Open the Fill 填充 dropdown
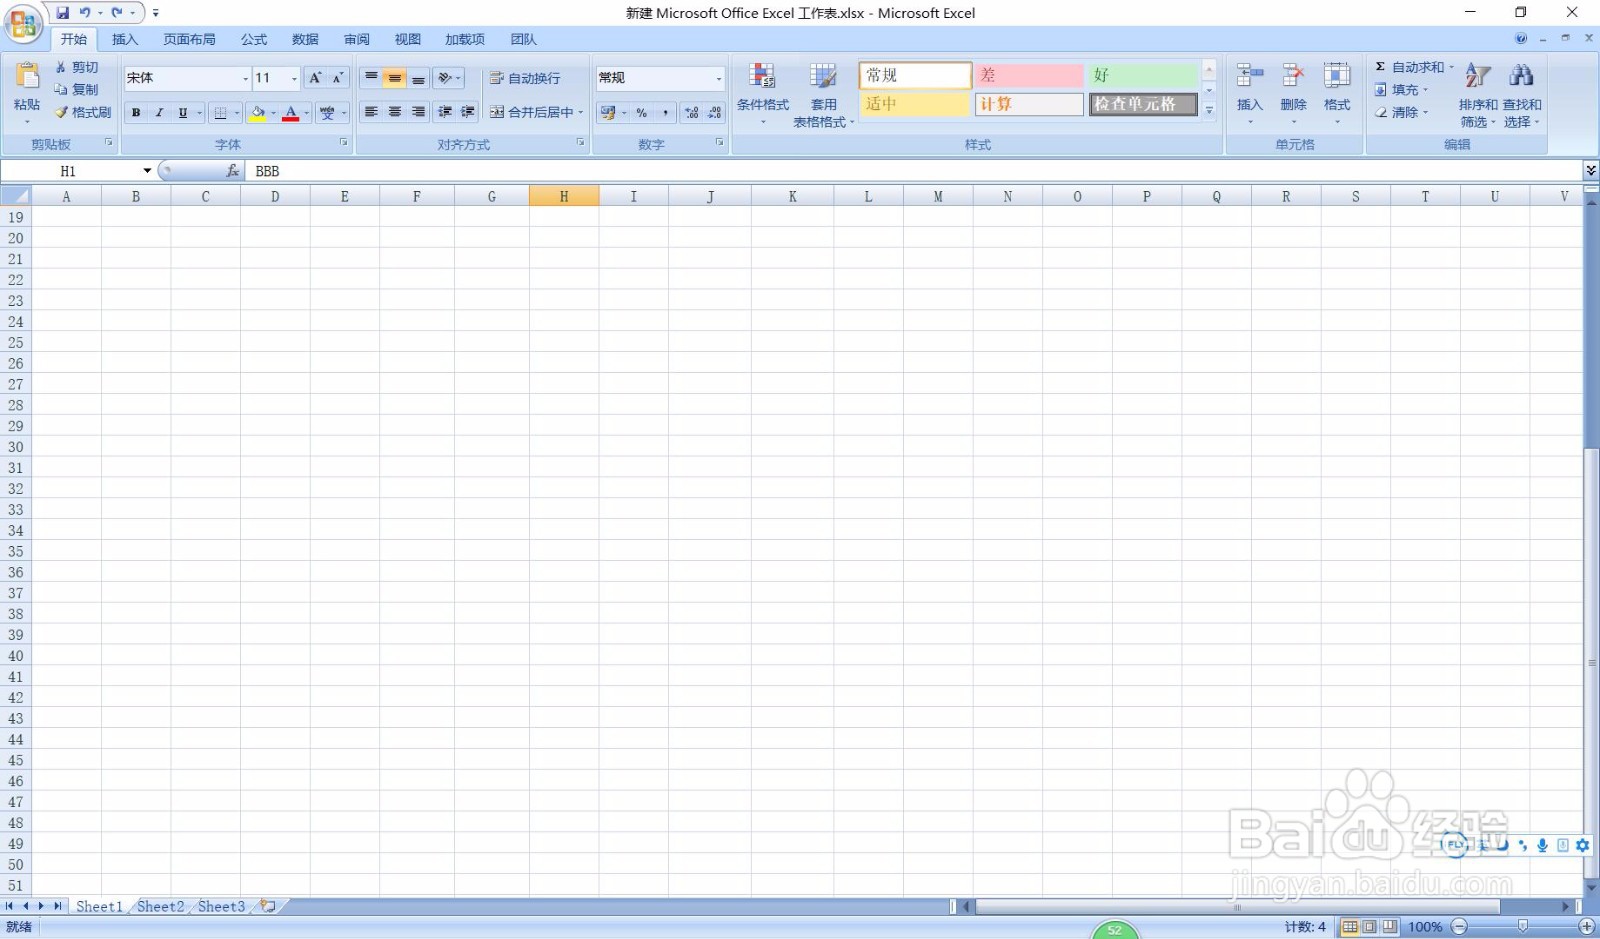1600x939 pixels. (x=1401, y=89)
